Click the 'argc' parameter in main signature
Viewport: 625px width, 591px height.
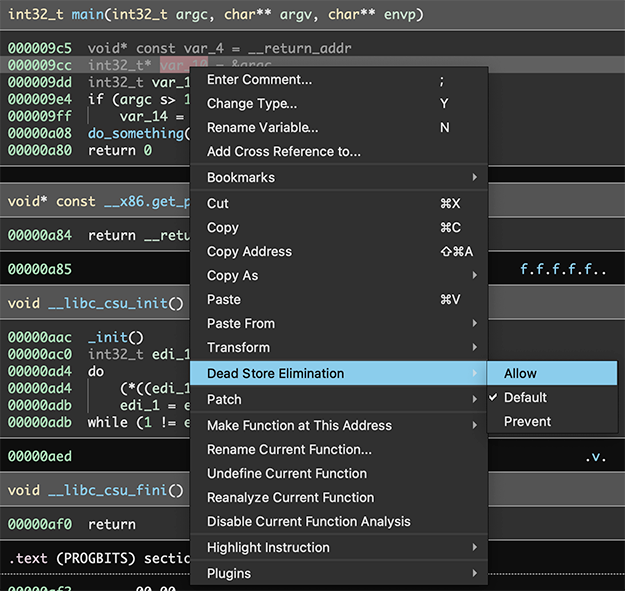(x=192, y=14)
